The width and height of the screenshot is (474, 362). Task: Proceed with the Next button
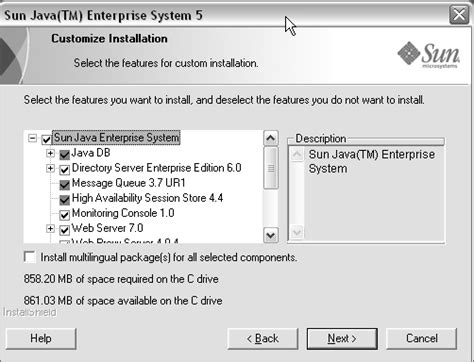[342, 339]
